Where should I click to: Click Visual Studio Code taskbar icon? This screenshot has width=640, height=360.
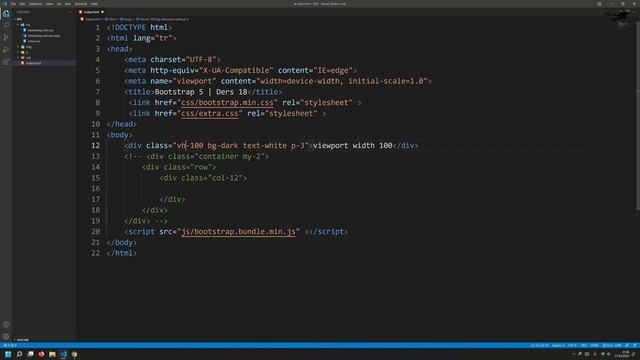click(63, 354)
